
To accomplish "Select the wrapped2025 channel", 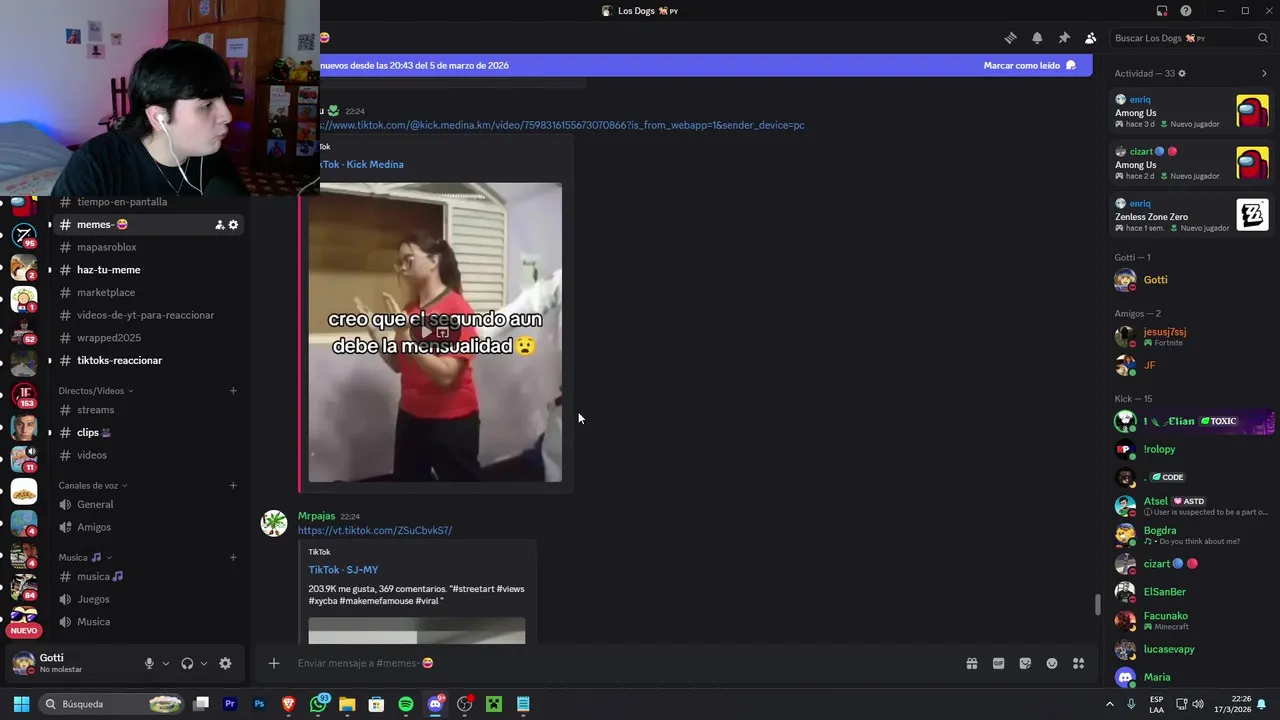I will [x=146, y=338].
